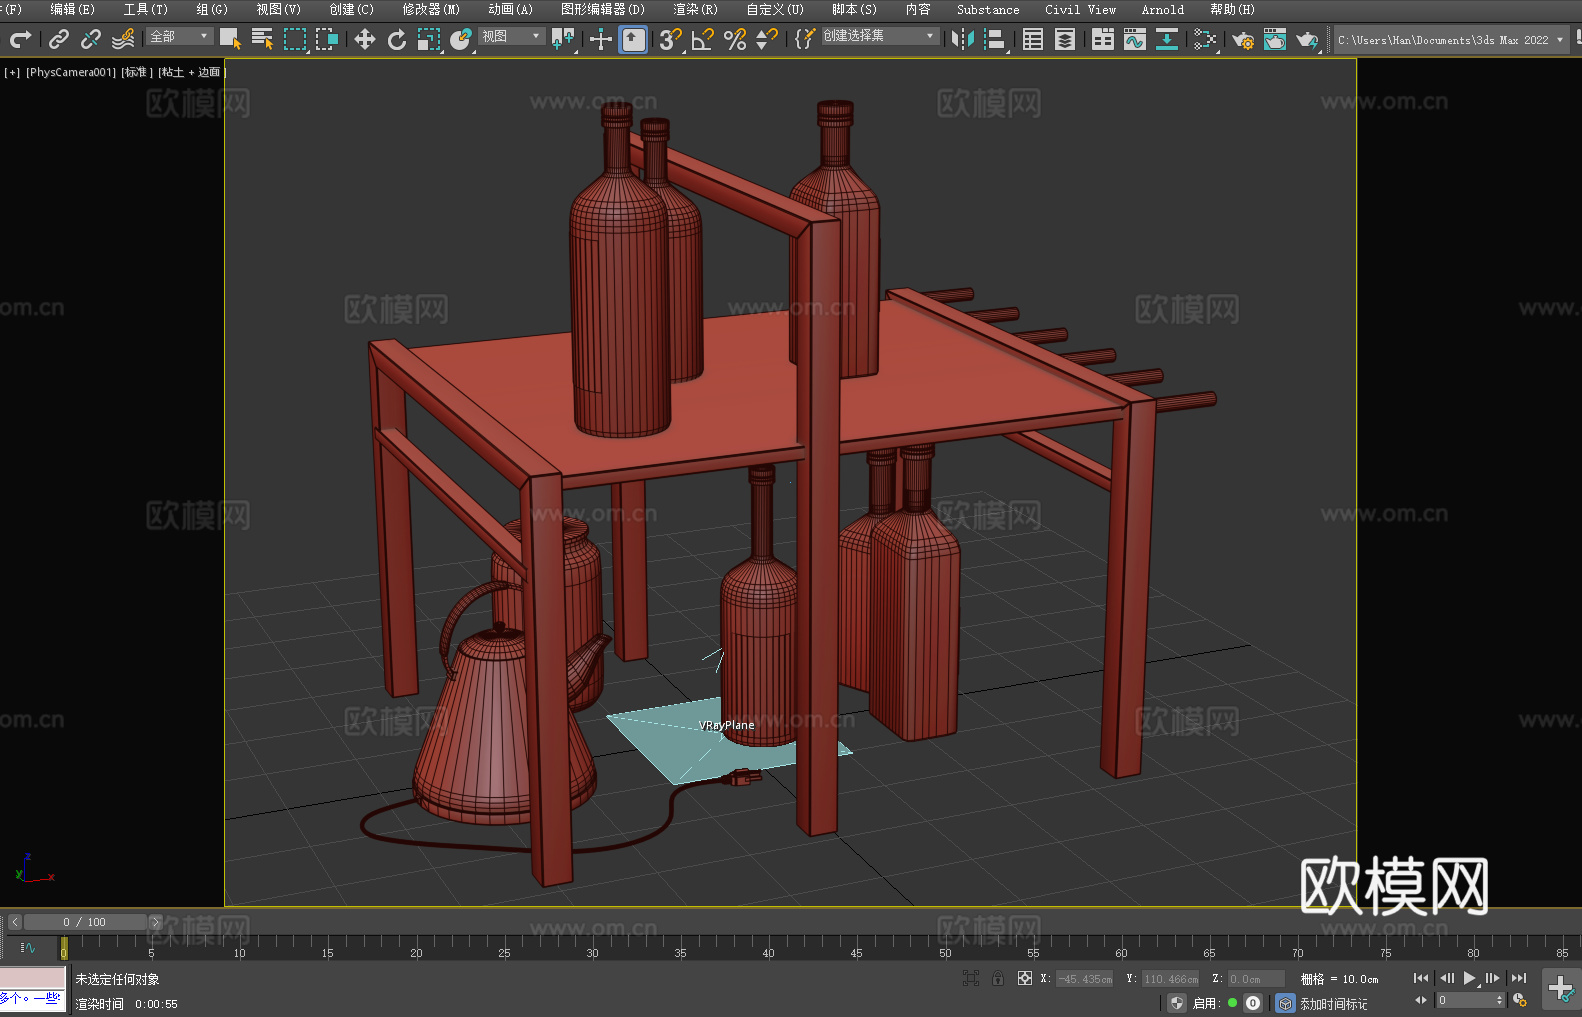1582x1017 pixels.
Task: Open the Layer Explorer icon
Action: point(1065,39)
